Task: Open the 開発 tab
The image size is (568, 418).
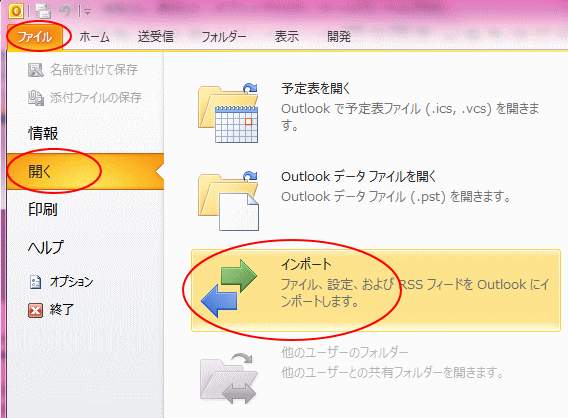Action: tap(339, 37)
